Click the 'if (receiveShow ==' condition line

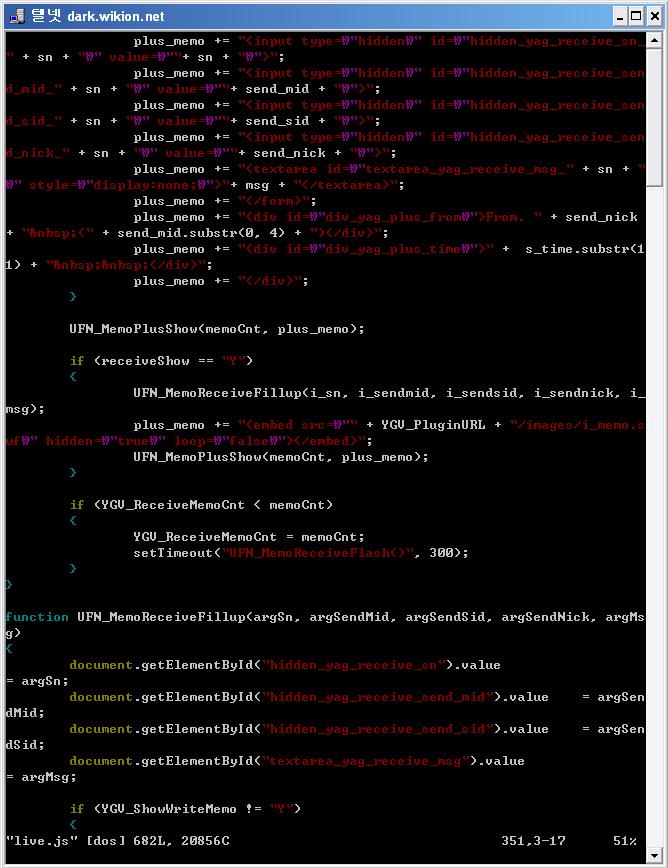[161, 361]
